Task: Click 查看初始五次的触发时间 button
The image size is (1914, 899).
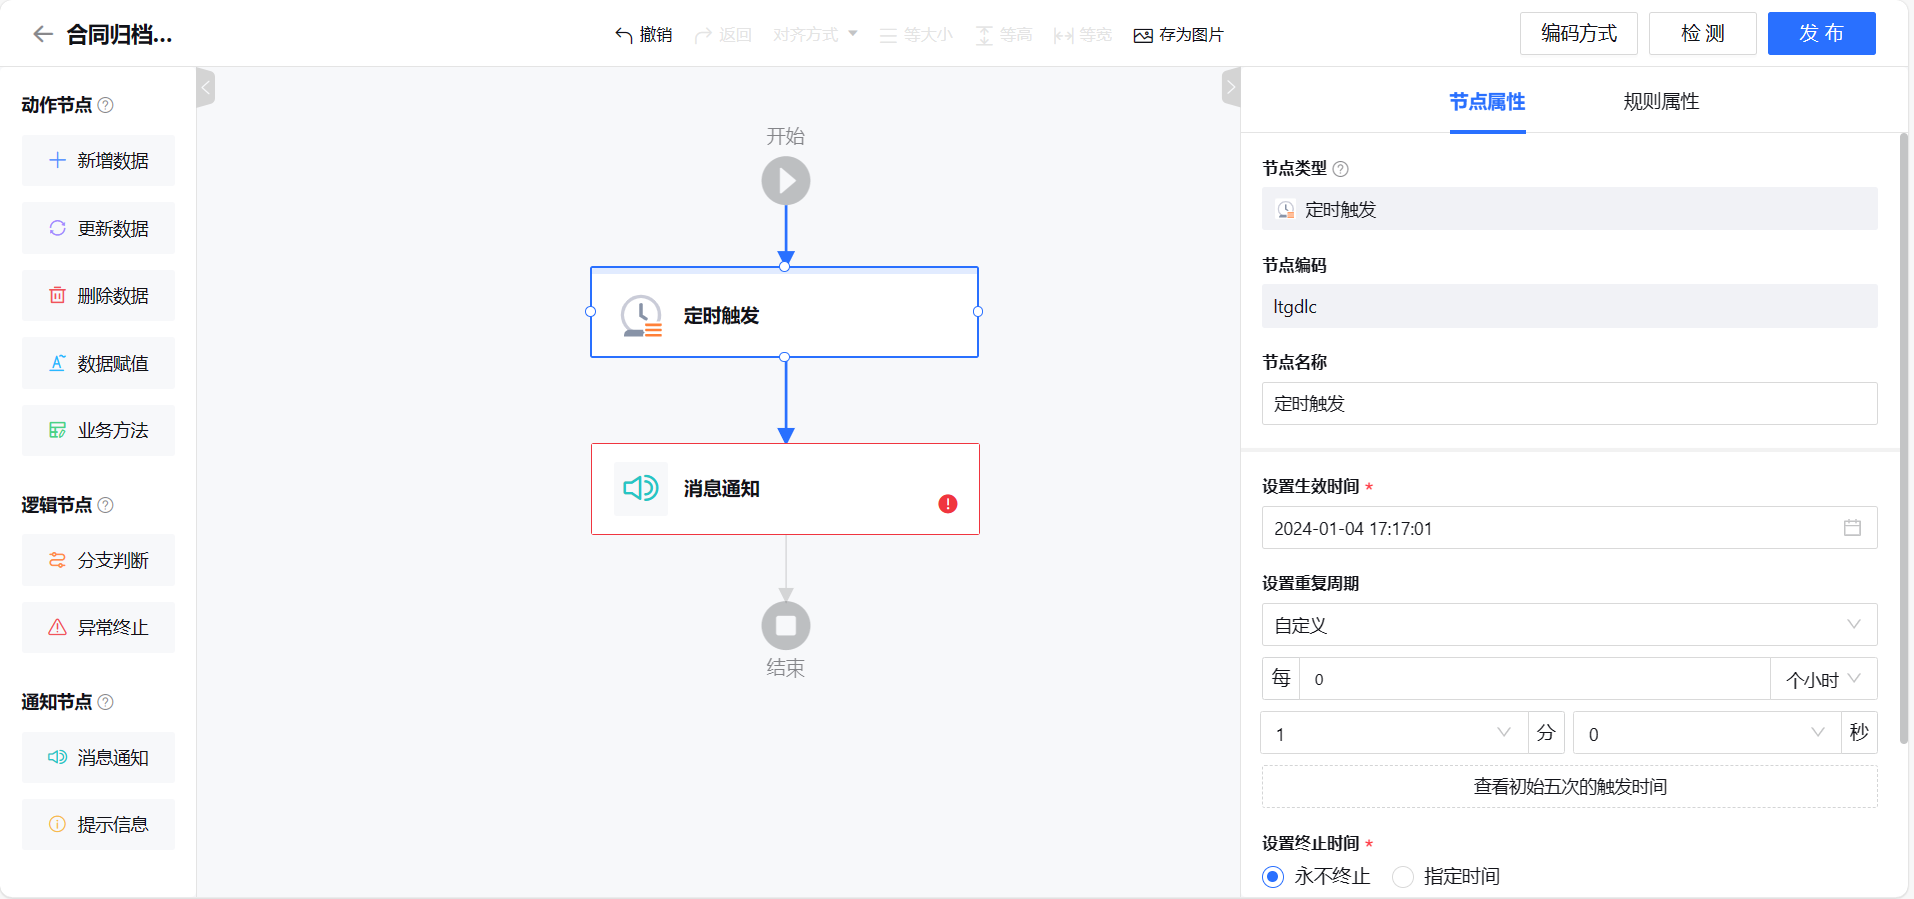Action: tap(1569, 786)
